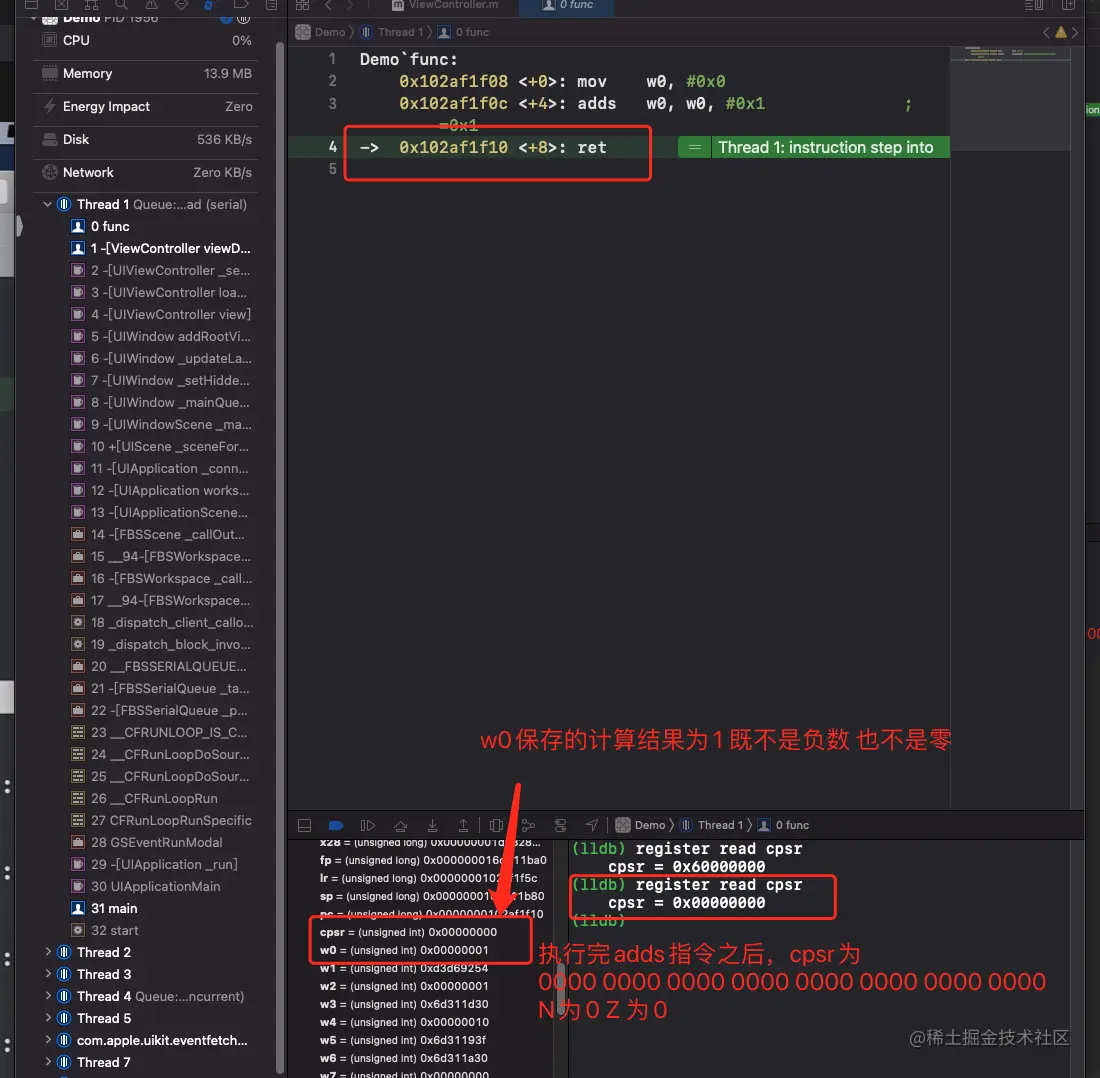Expand Thread 4 in the navigator

(47, 996)
